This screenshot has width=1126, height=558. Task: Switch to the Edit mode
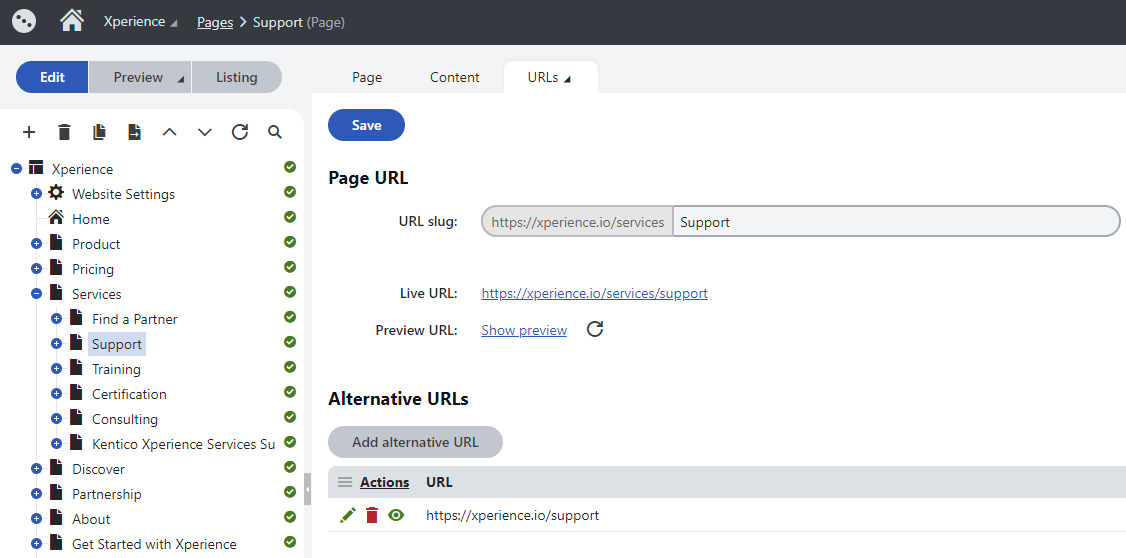(x=52, y=77)
